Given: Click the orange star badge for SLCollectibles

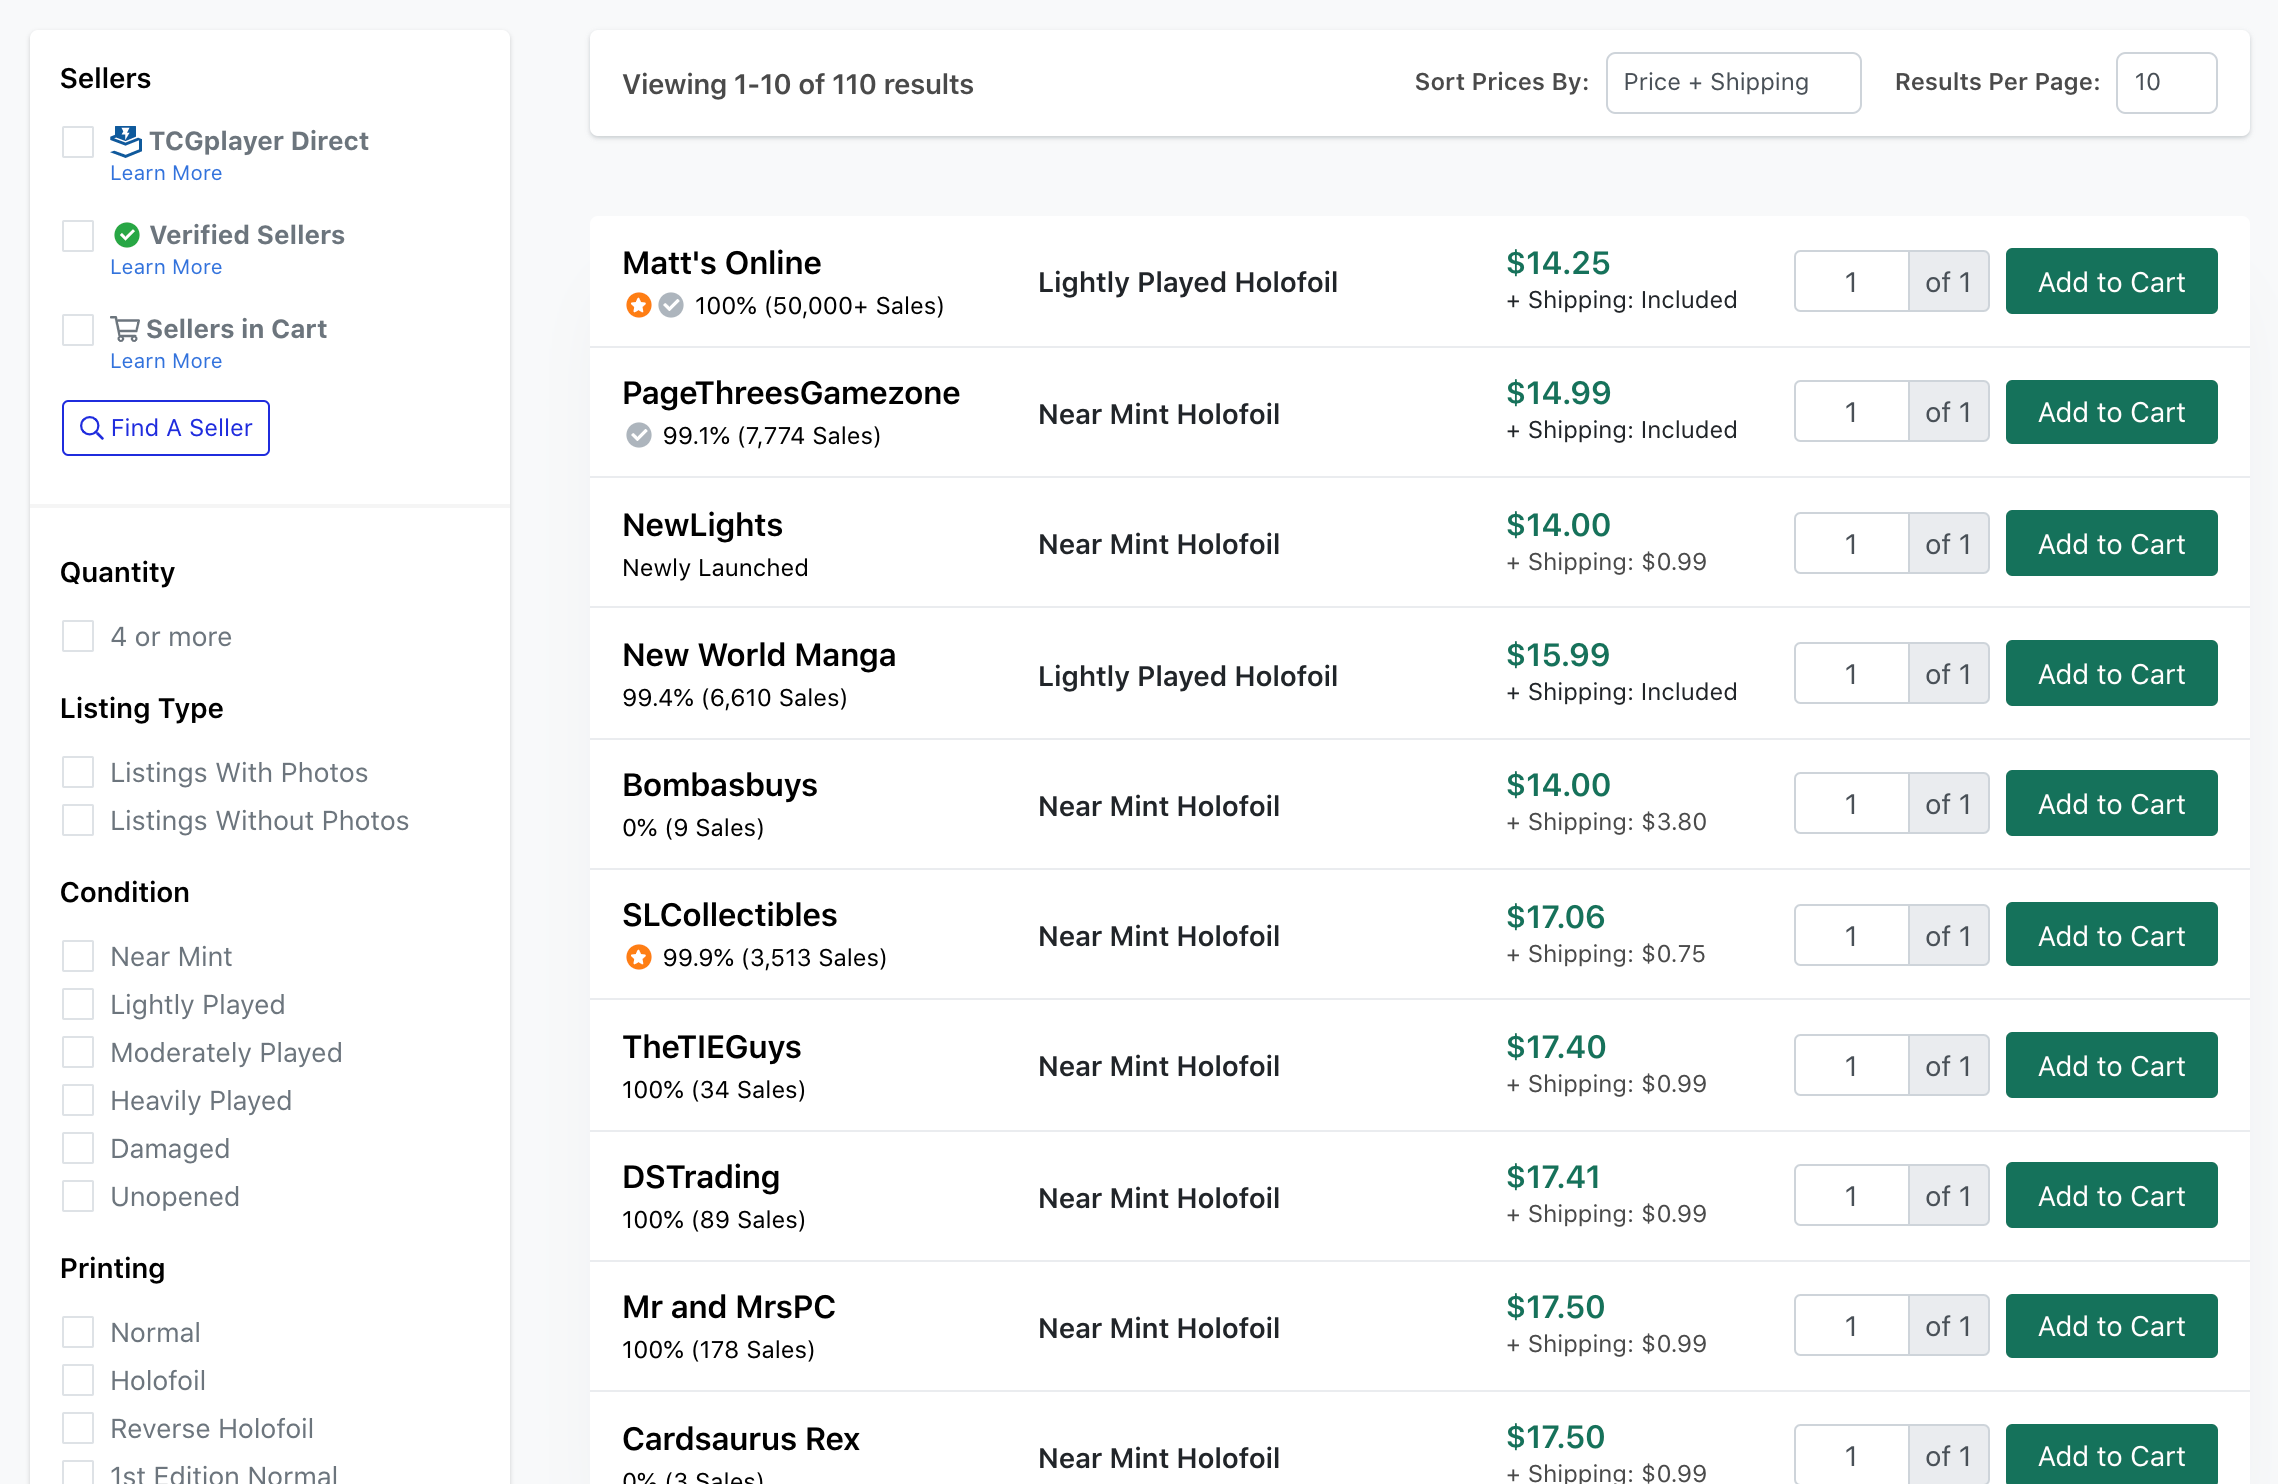Looking at the screenshot, I should click(x=639, y=957).
